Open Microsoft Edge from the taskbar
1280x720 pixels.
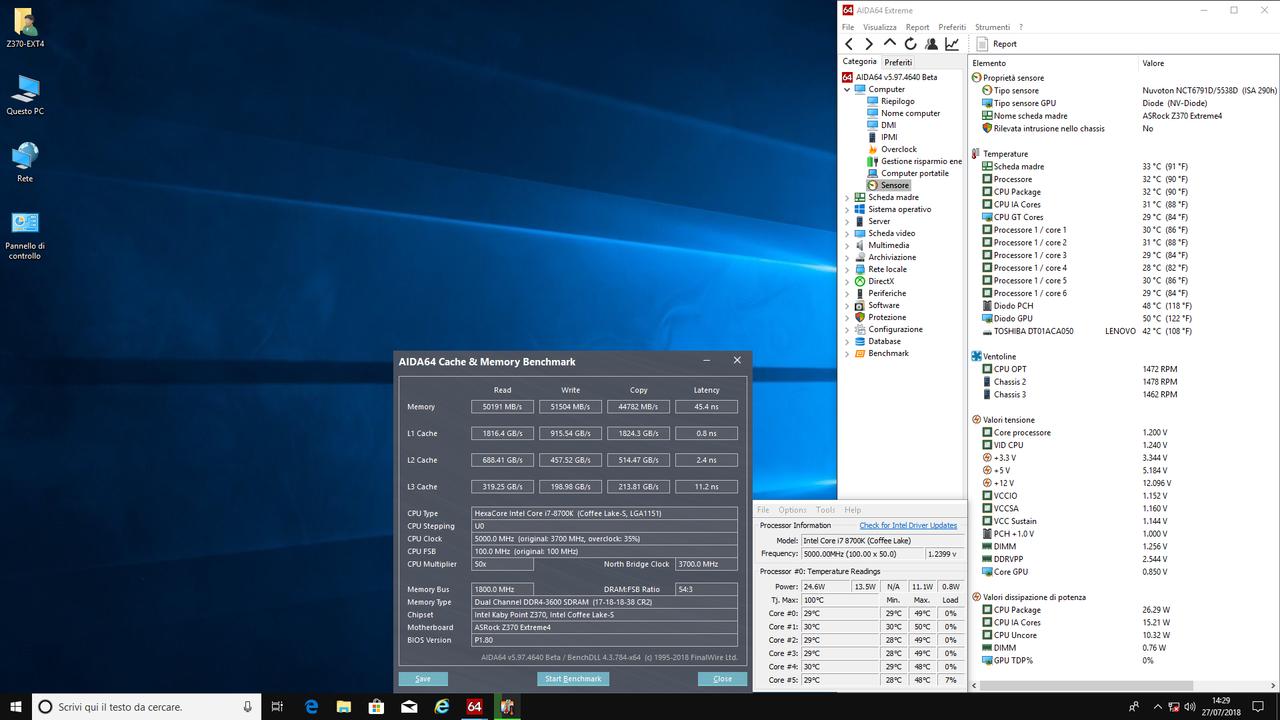(311, 706)
